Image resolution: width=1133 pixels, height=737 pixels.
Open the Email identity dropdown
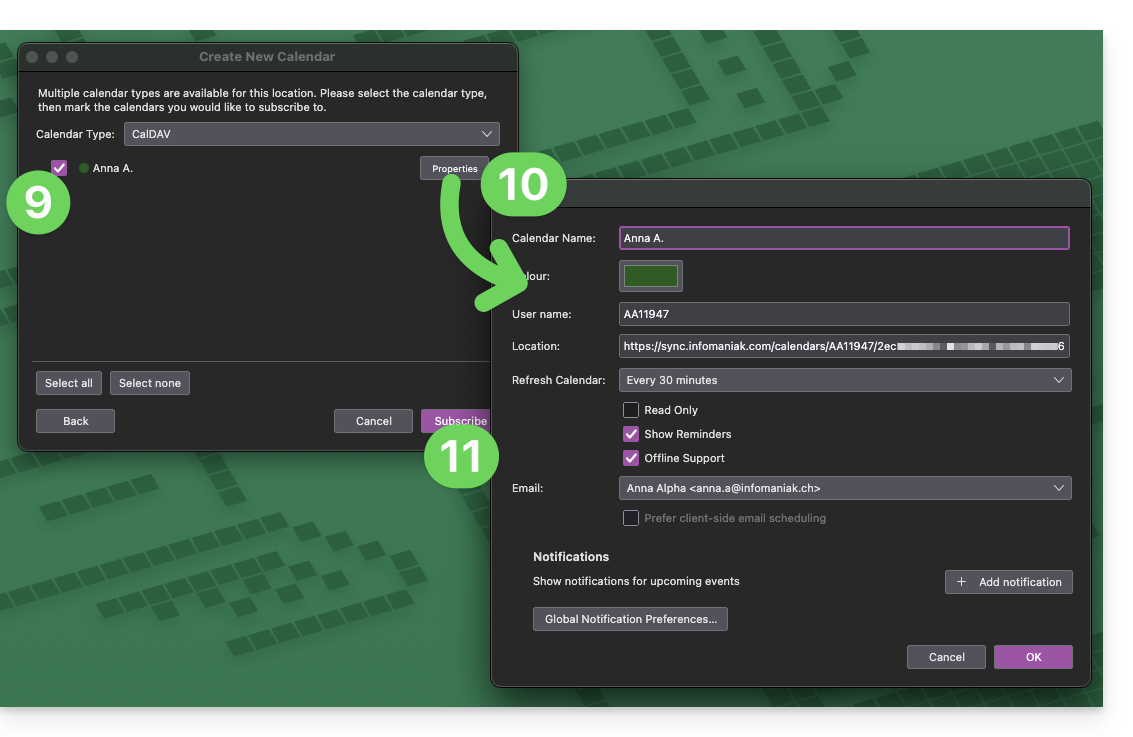[x=844, y=488]
